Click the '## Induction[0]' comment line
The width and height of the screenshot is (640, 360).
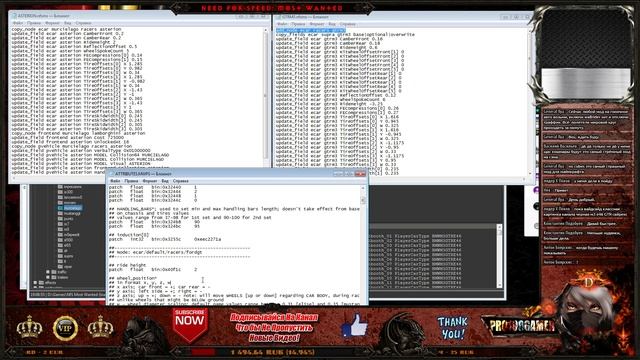129,235
